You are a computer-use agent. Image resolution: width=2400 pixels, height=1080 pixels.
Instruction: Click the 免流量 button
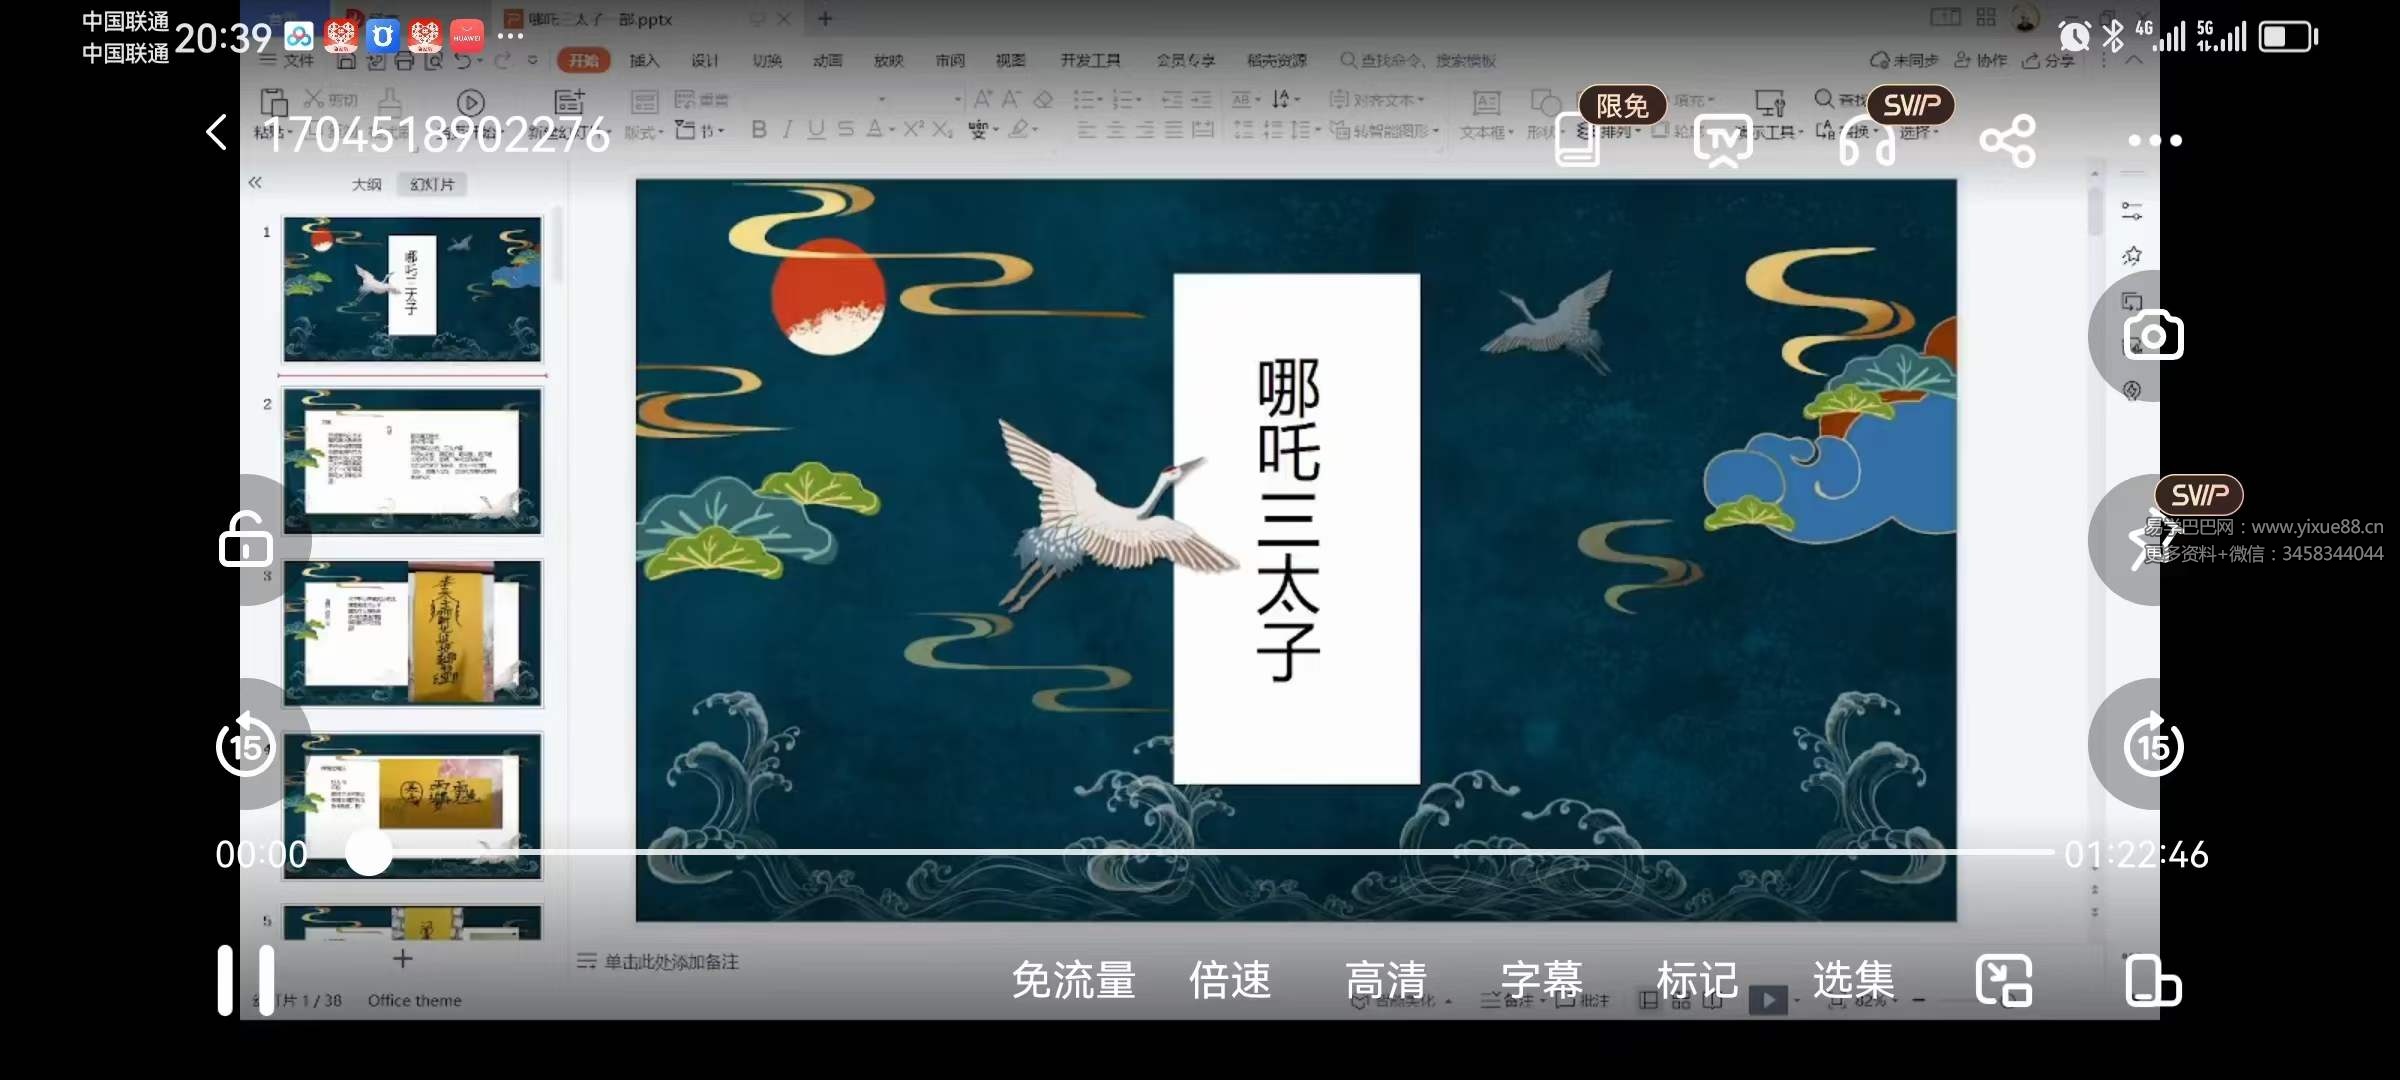1072,980
